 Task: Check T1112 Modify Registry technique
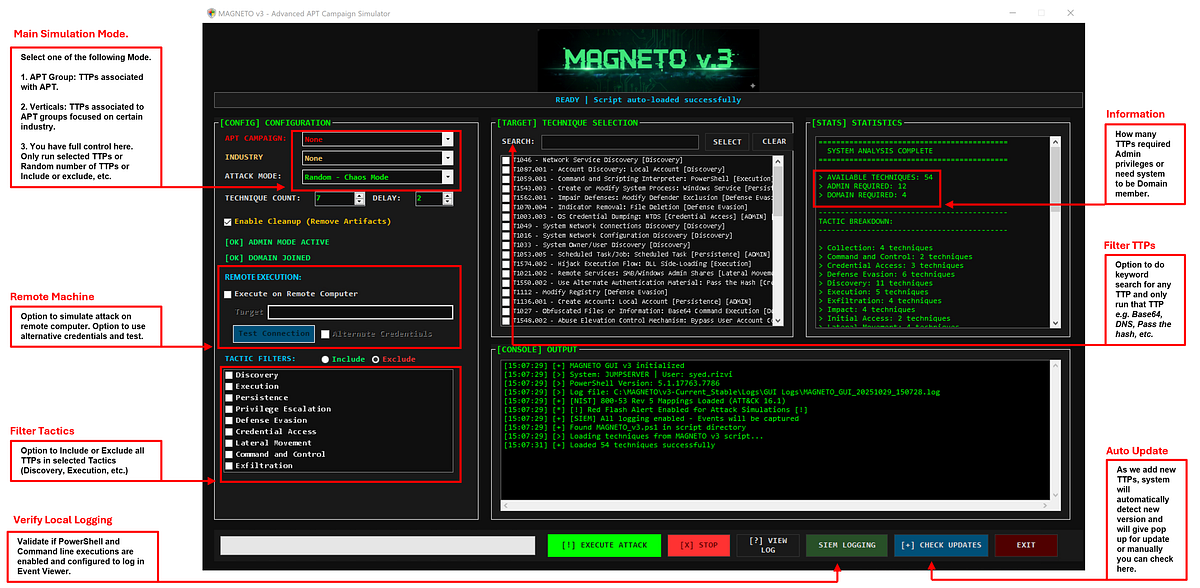pyautogui.click(x=507, y=293)
